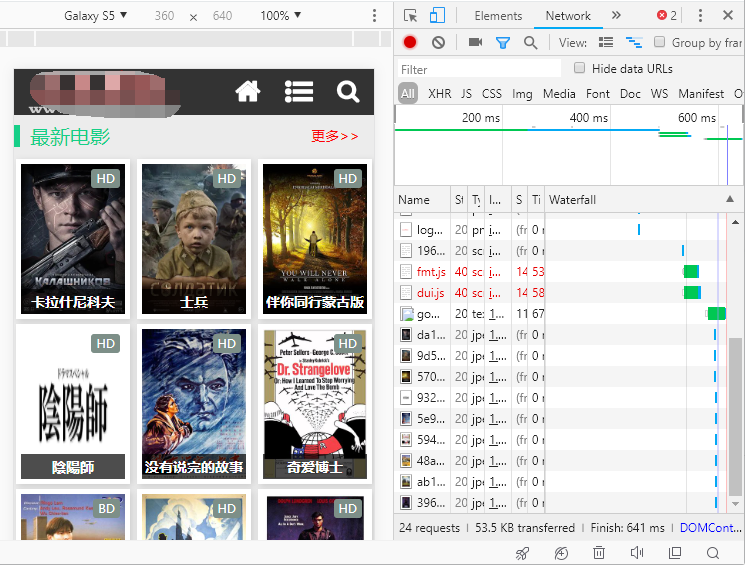The width and height of the screenshot is (745, 565).
Task: Filter requests by Font
Action: click(598, 94)
